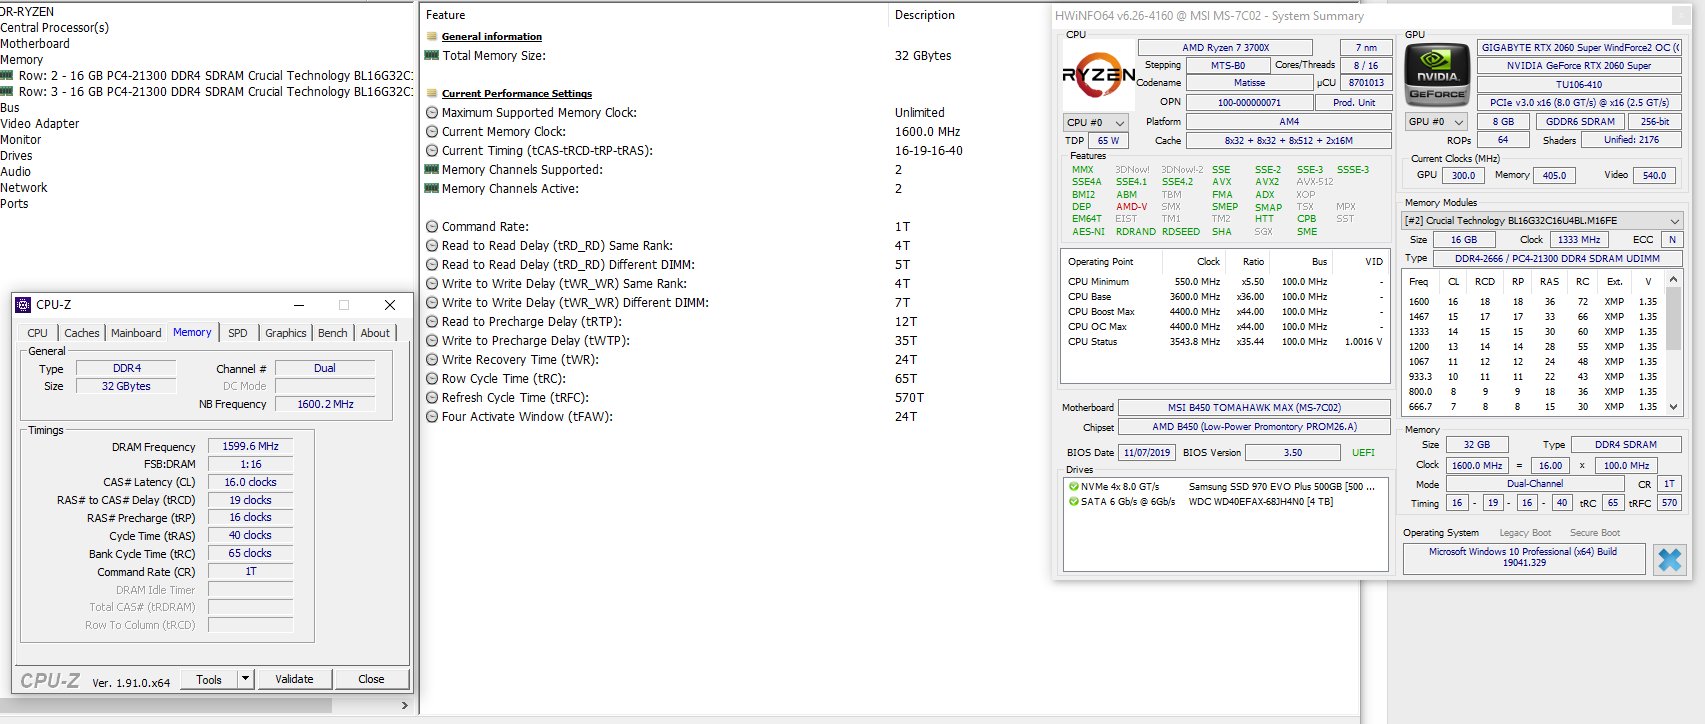Image resolution: width=1705 pixels, height=724 pixels.
Task: Open the About tab in CPU-Z
Action: [x=375, y=333]
